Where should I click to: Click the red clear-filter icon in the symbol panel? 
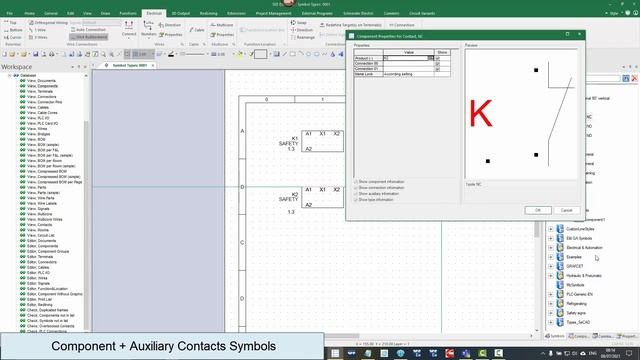point(634,78)
